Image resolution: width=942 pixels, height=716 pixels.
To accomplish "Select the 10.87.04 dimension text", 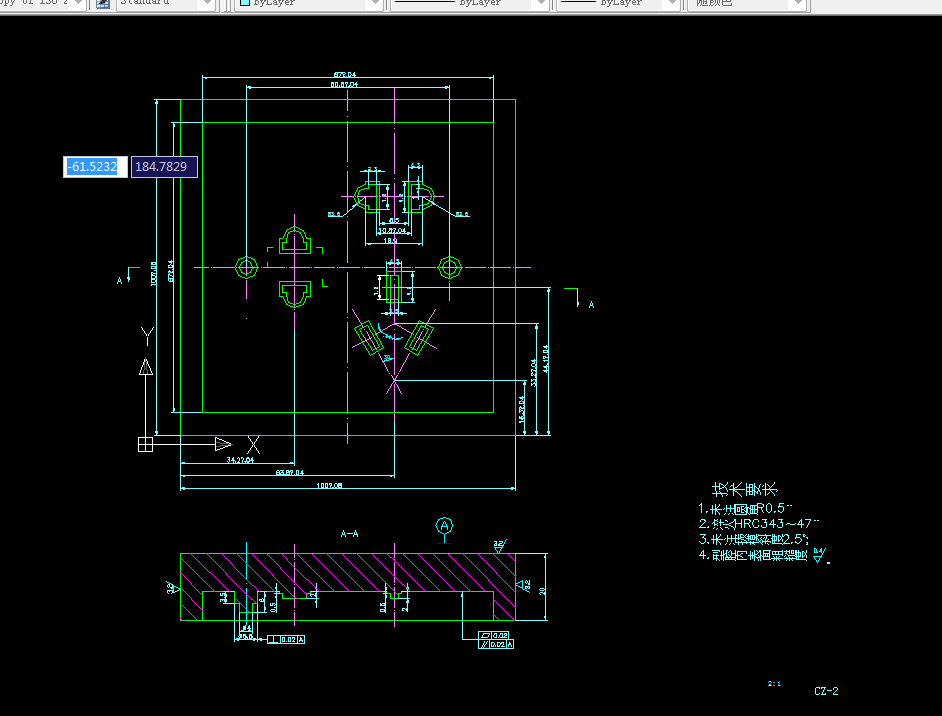I will point(392,231).
